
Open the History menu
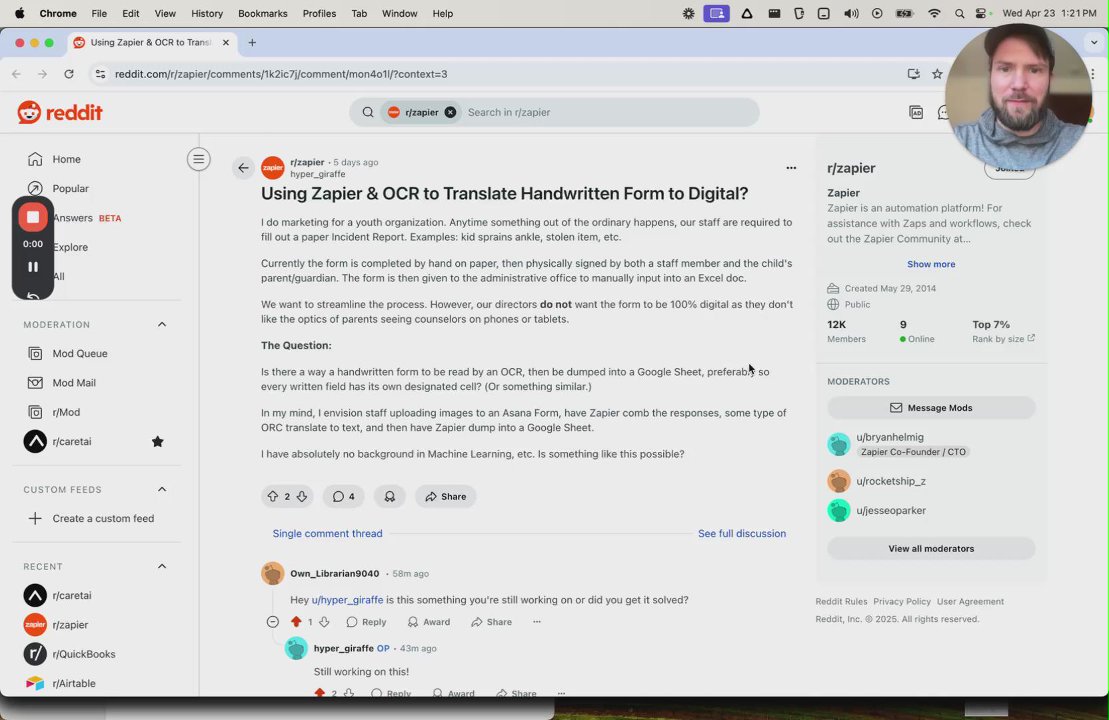coord(207,13)
